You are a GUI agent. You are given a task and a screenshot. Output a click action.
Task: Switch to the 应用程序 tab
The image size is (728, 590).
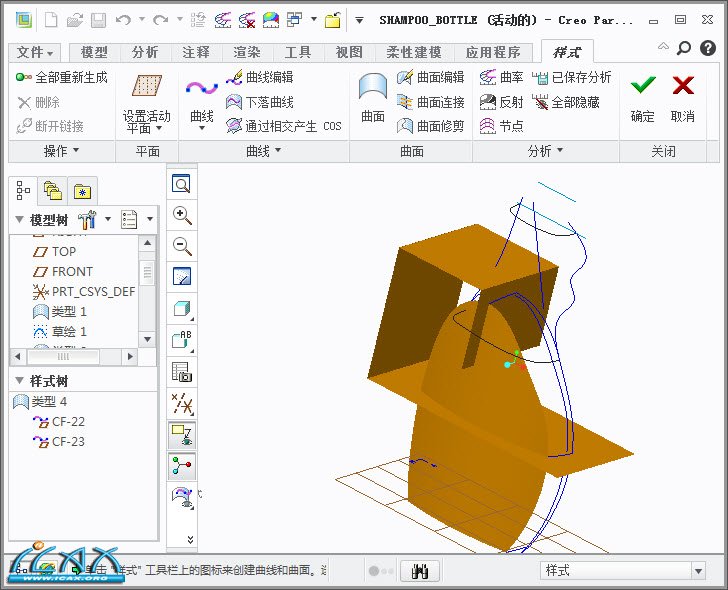pyautogui.click(x=493, y=52)
